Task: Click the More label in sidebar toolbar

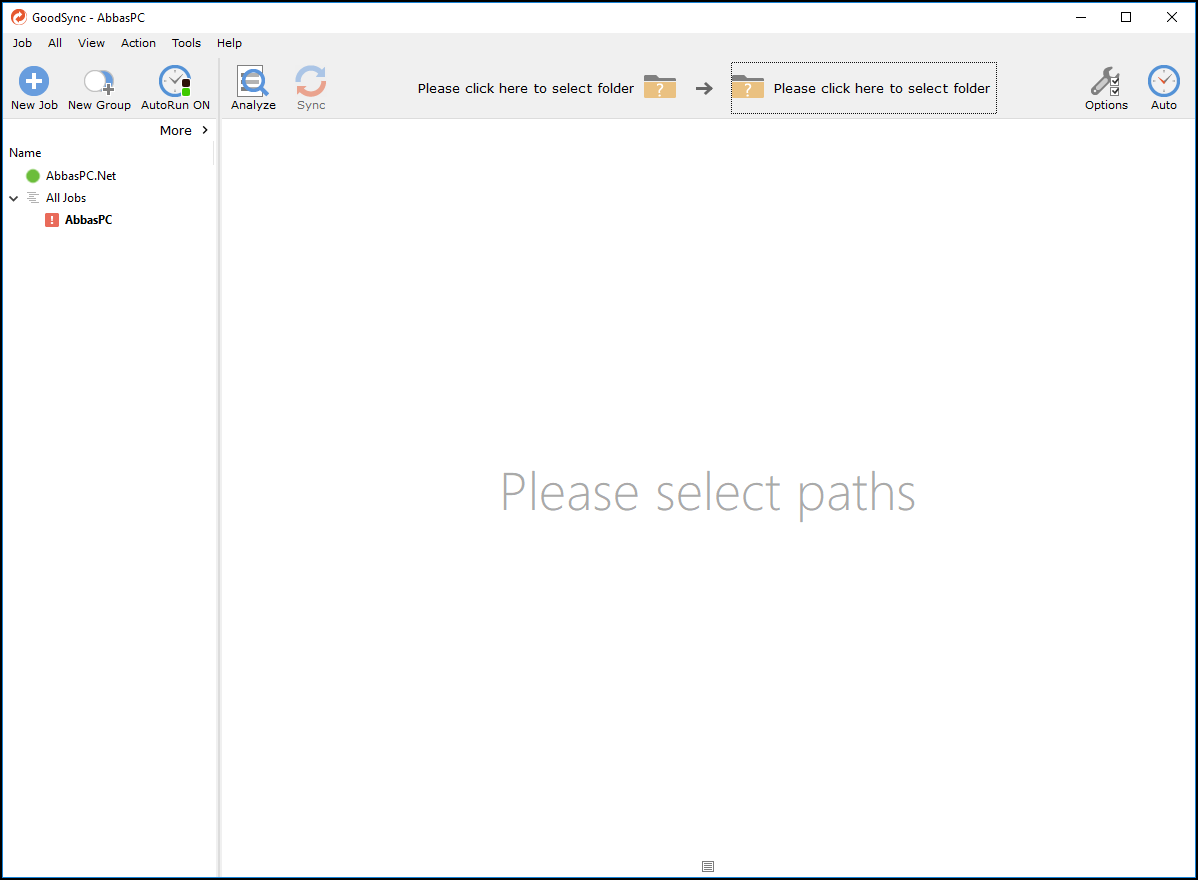Action: (x=176, y=131)
